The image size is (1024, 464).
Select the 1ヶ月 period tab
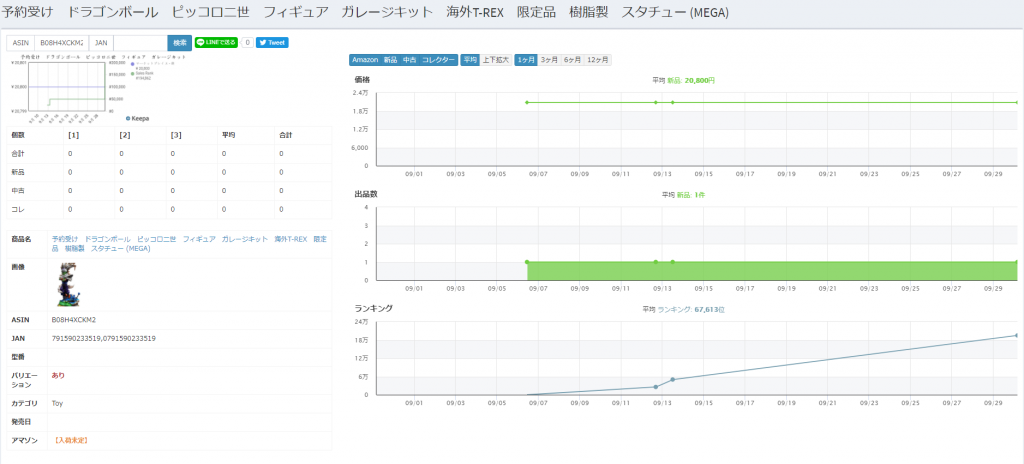coord(526,60)
